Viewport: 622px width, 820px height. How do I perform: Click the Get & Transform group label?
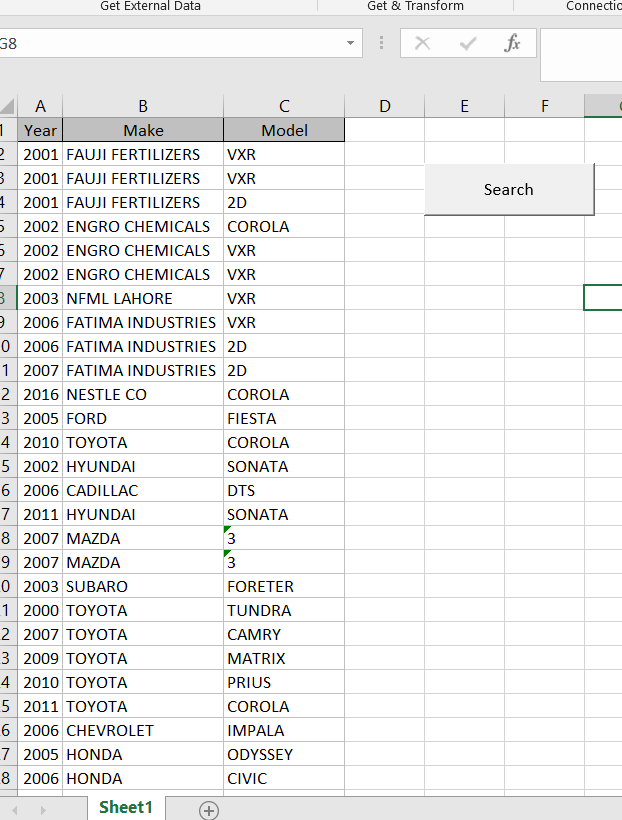click(x=415, y=6)
